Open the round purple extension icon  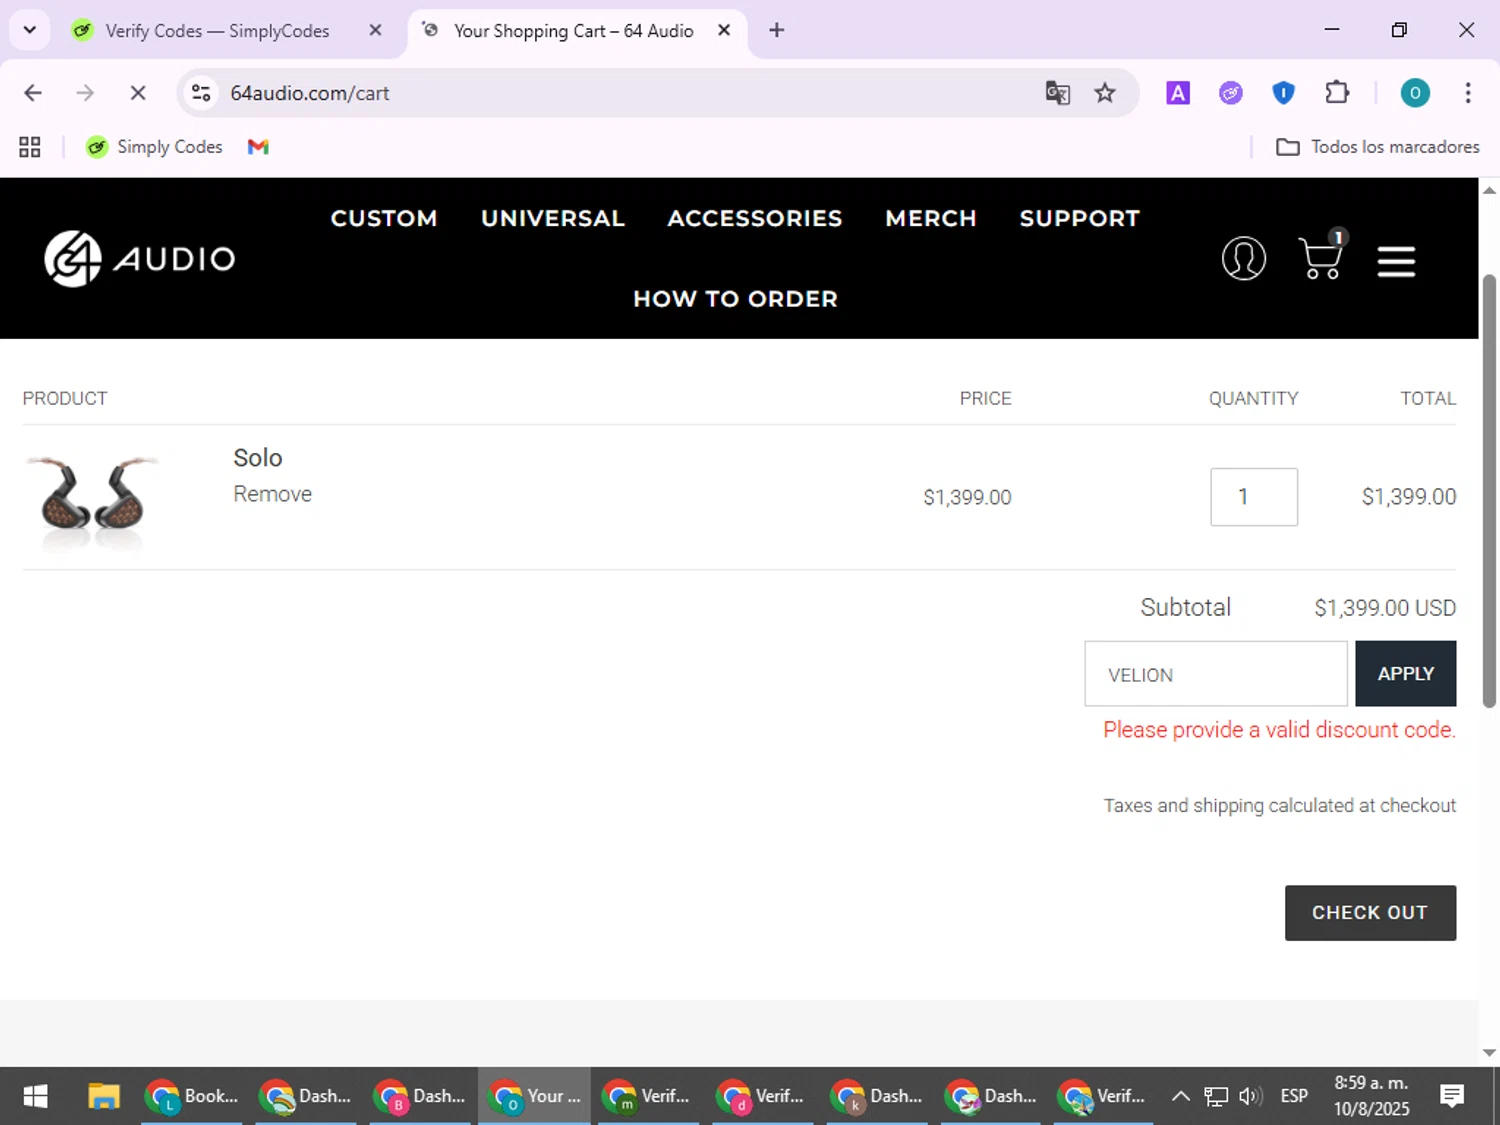coord(1230,93)
